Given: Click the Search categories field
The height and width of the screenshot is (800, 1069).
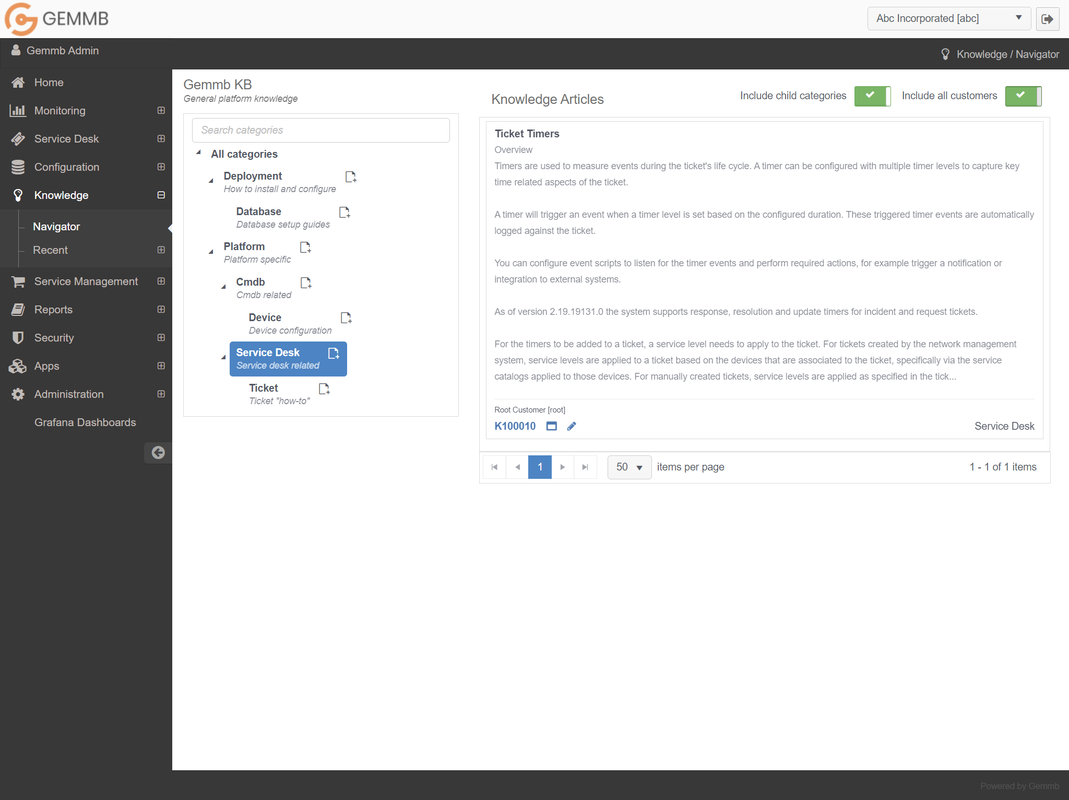Looking at the screenshot, I should click(321, 130).
